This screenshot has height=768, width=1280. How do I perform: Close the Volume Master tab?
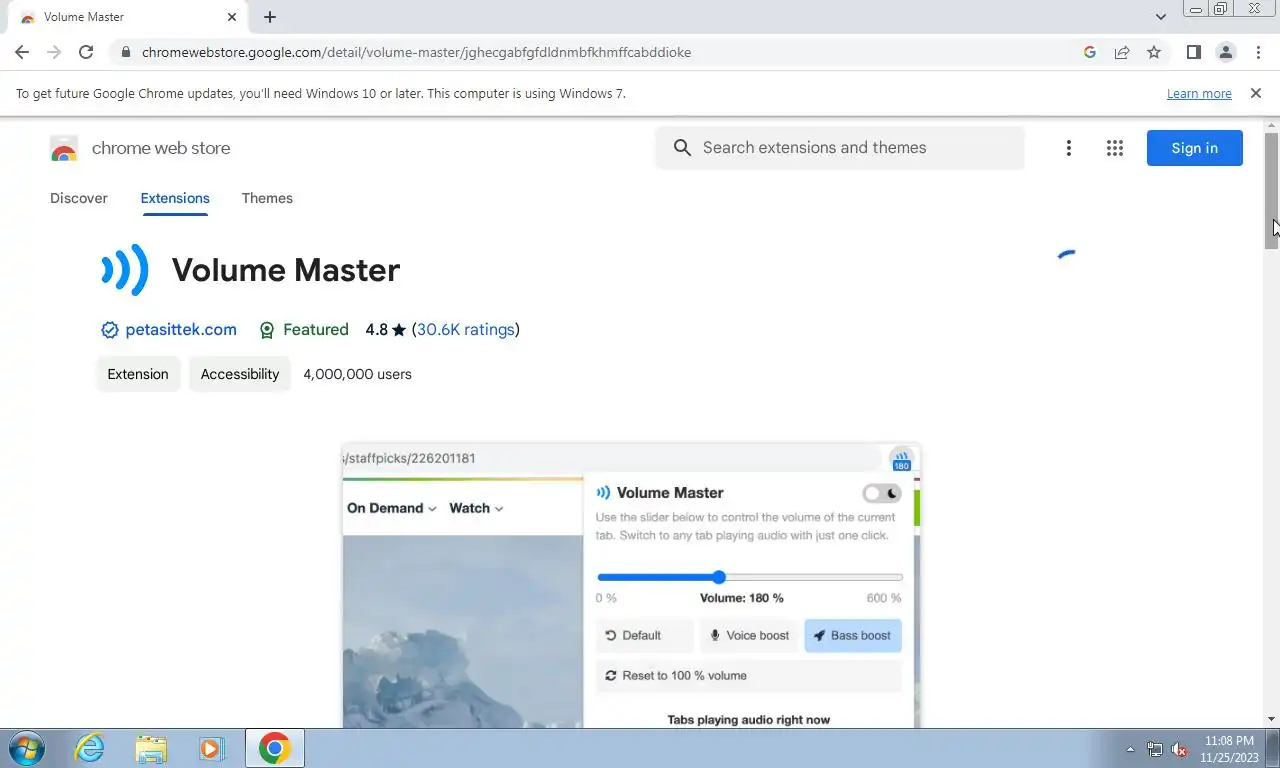[232, 17]
